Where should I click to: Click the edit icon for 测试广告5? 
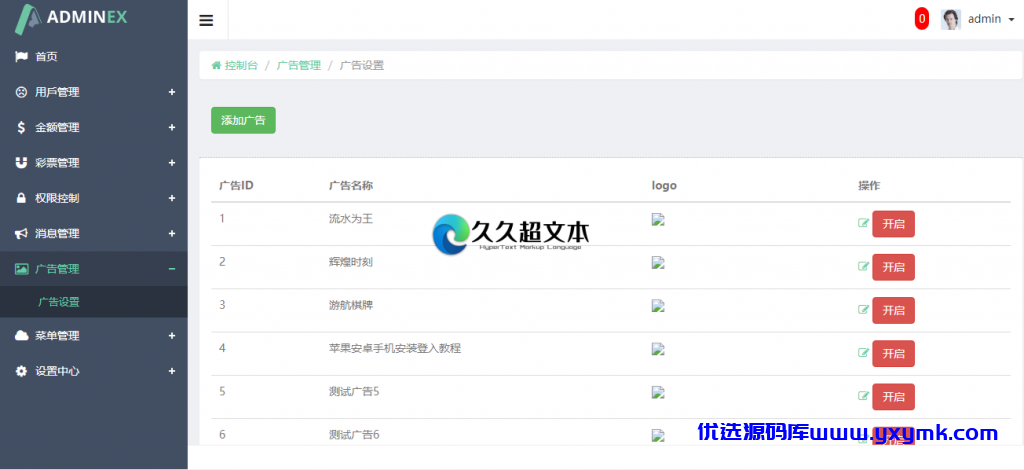click(x=863, y=396)
